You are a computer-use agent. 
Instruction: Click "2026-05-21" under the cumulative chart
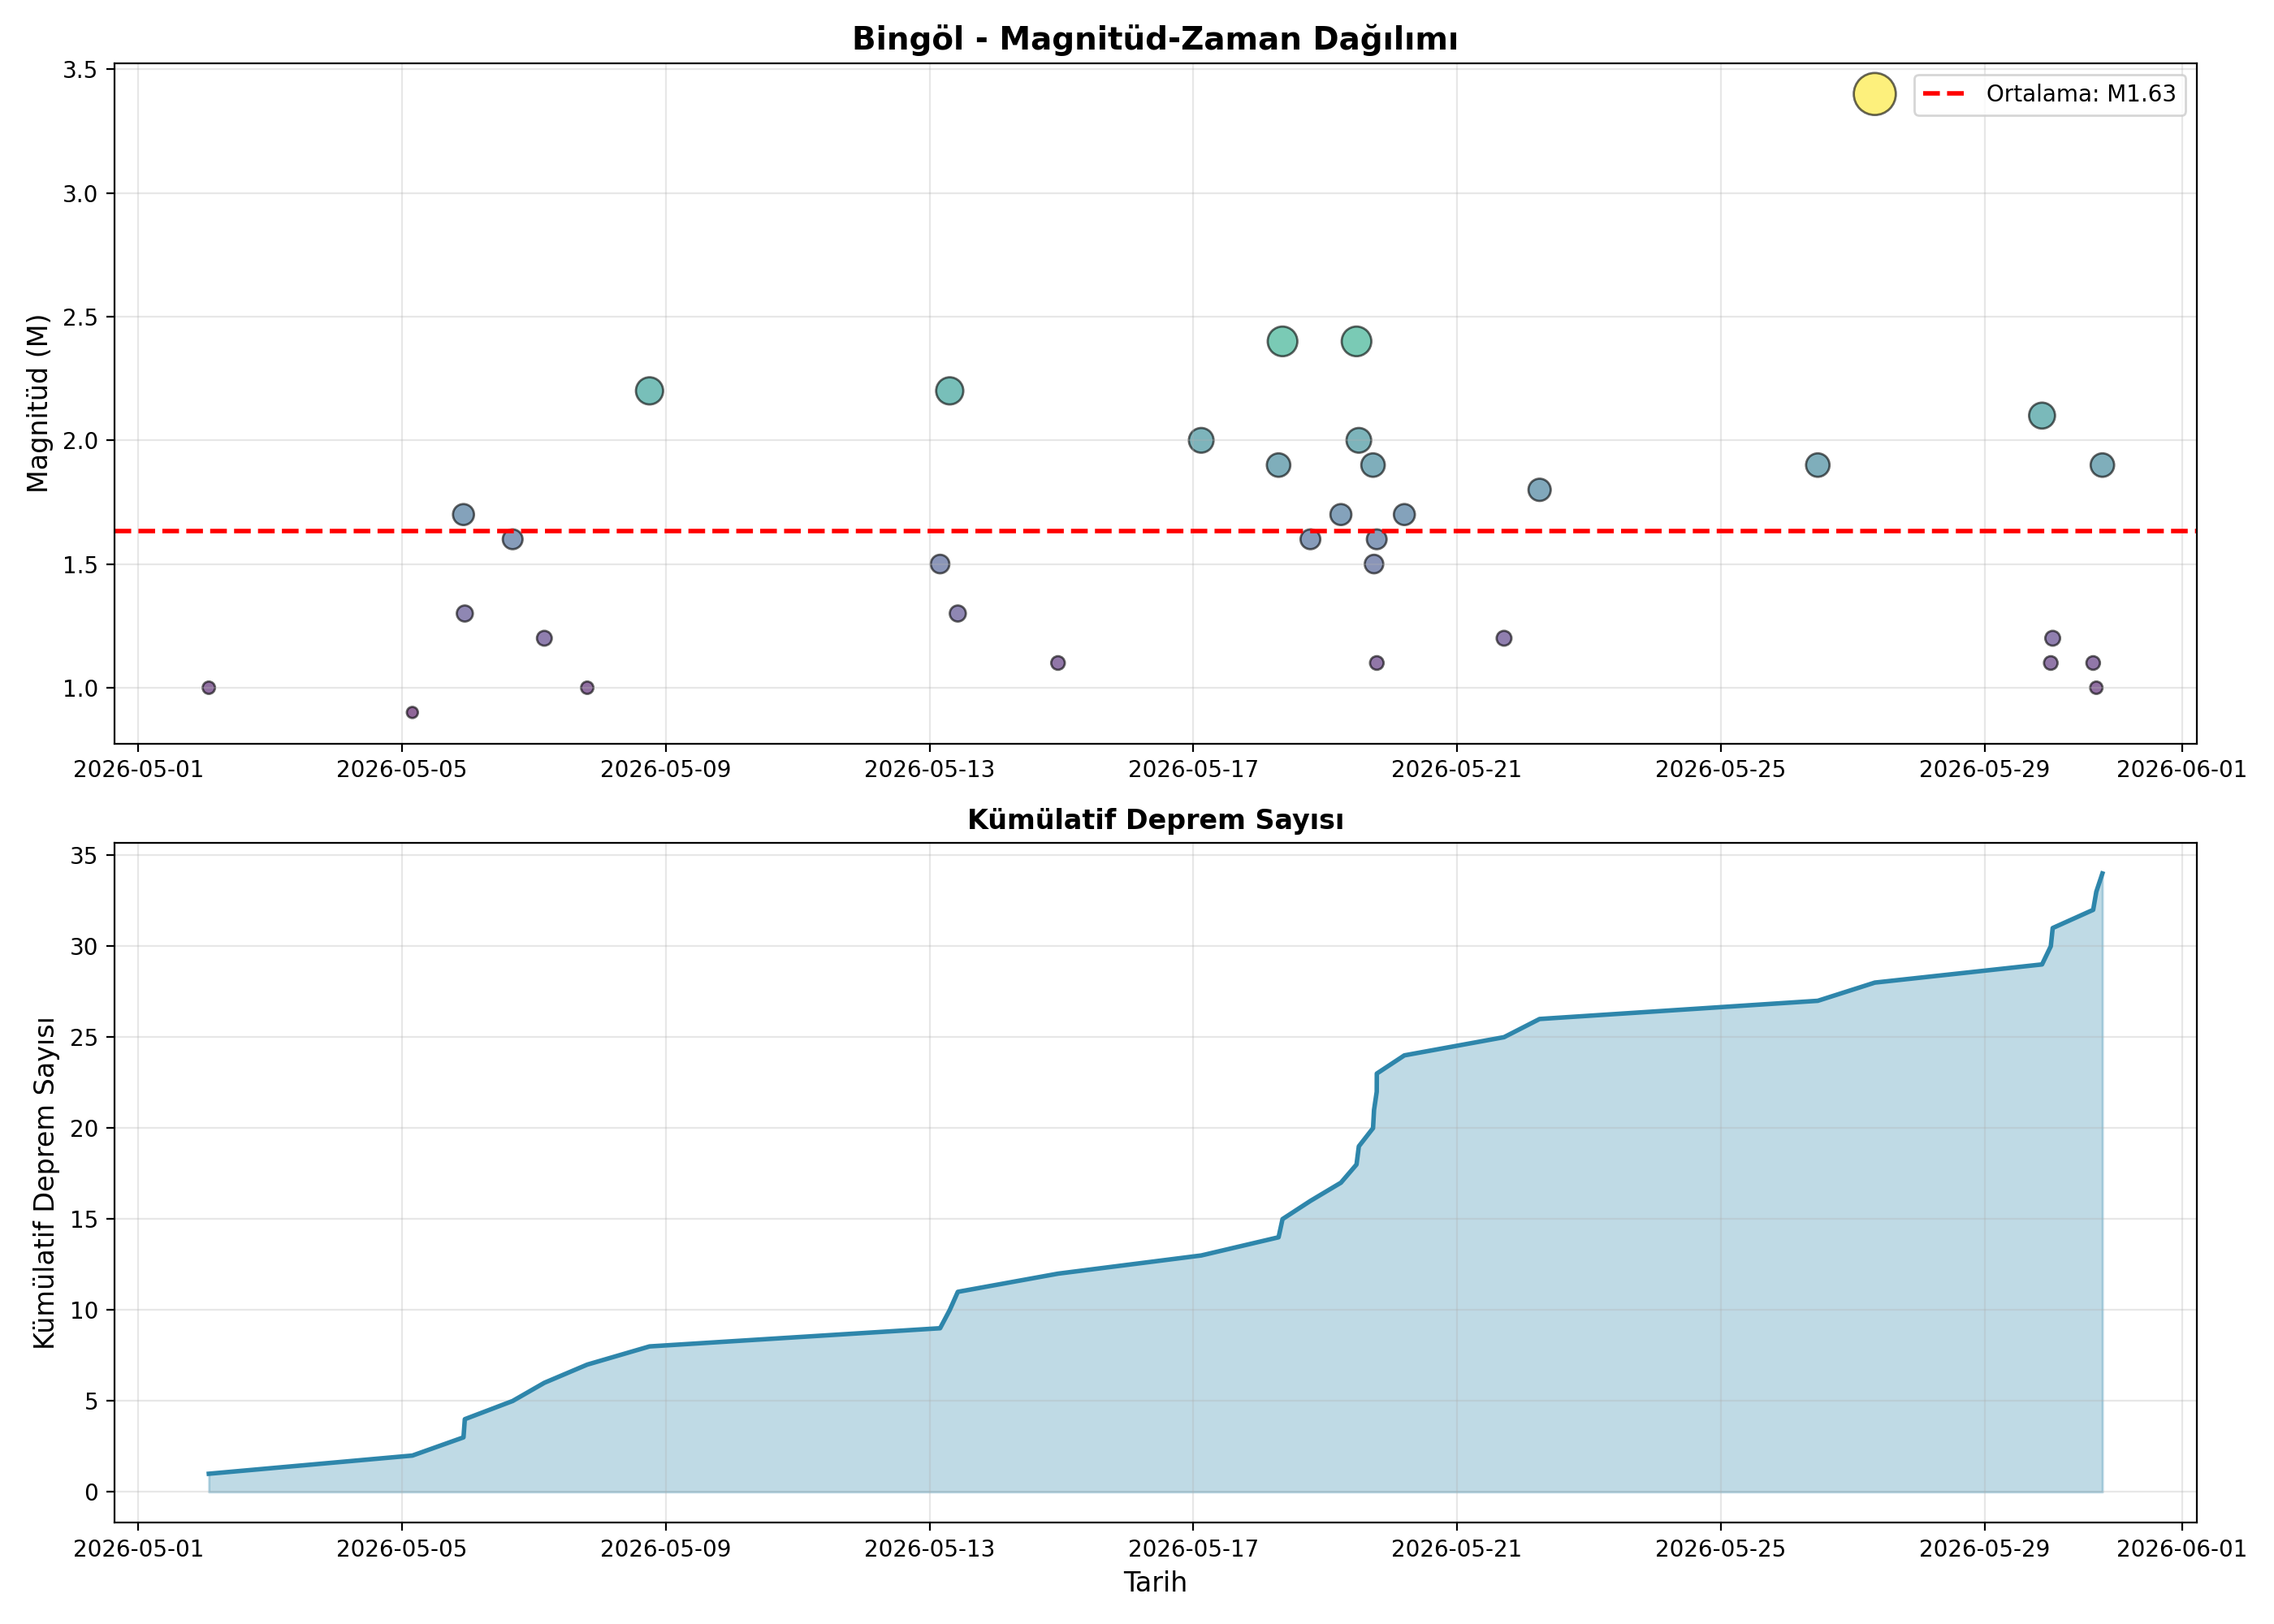point(1457,1549)
